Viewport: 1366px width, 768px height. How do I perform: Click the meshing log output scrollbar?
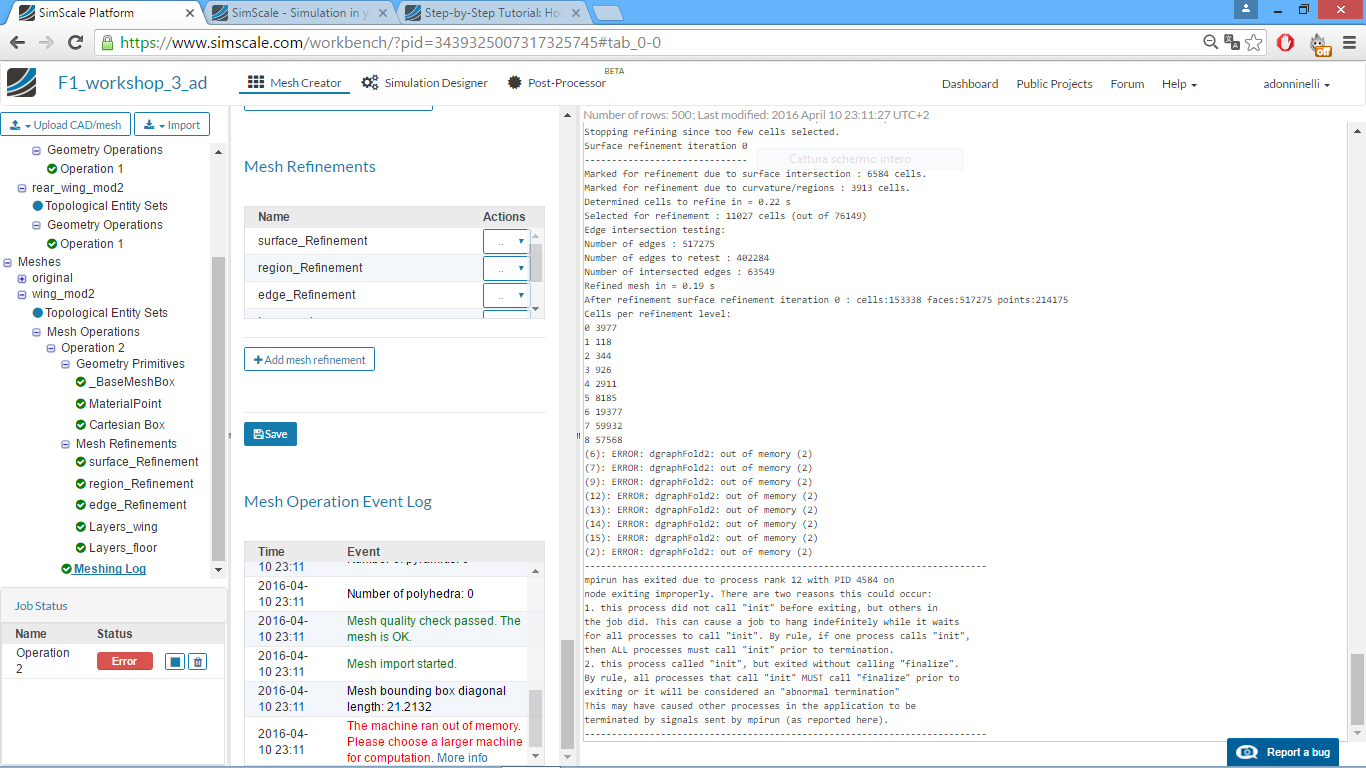tap(1356, 689)
